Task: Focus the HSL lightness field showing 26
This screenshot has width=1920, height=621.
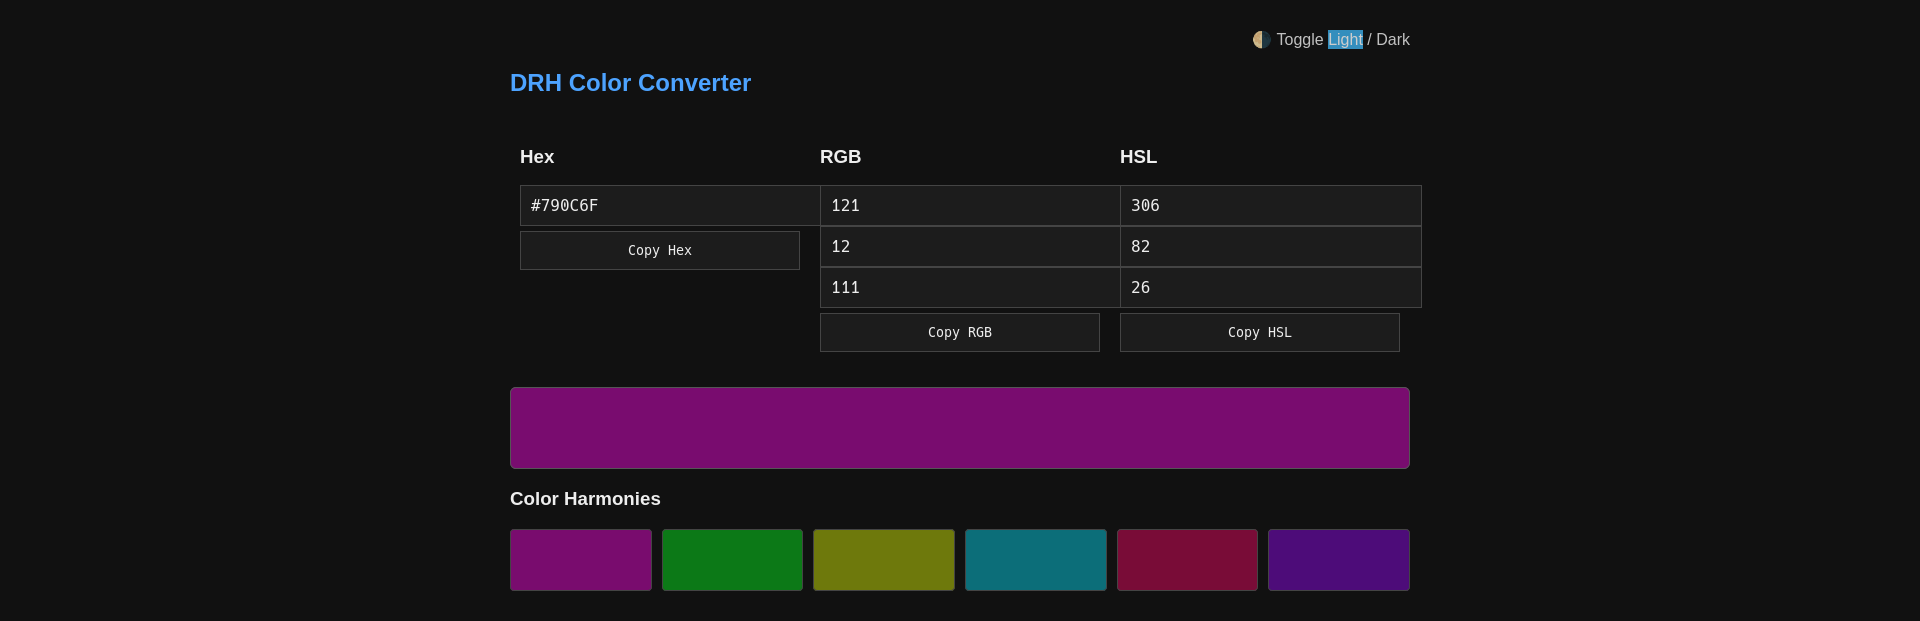Action: (x=1270, y=288)
